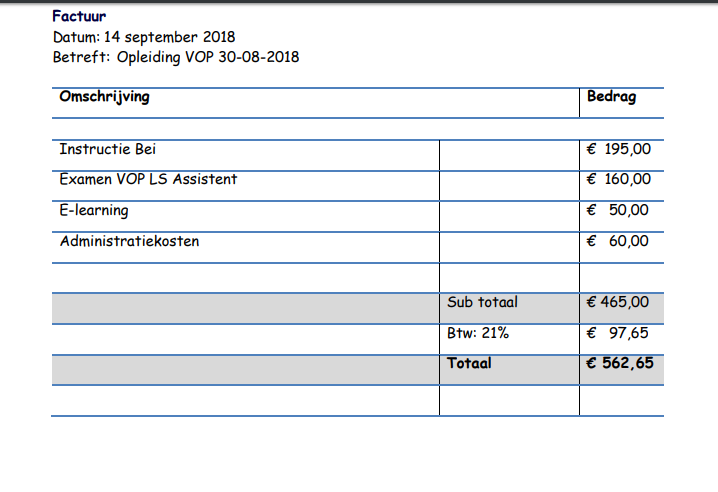Select the VAT amount € 97,65
Screen dimensions: 718x492
[619, 333]
